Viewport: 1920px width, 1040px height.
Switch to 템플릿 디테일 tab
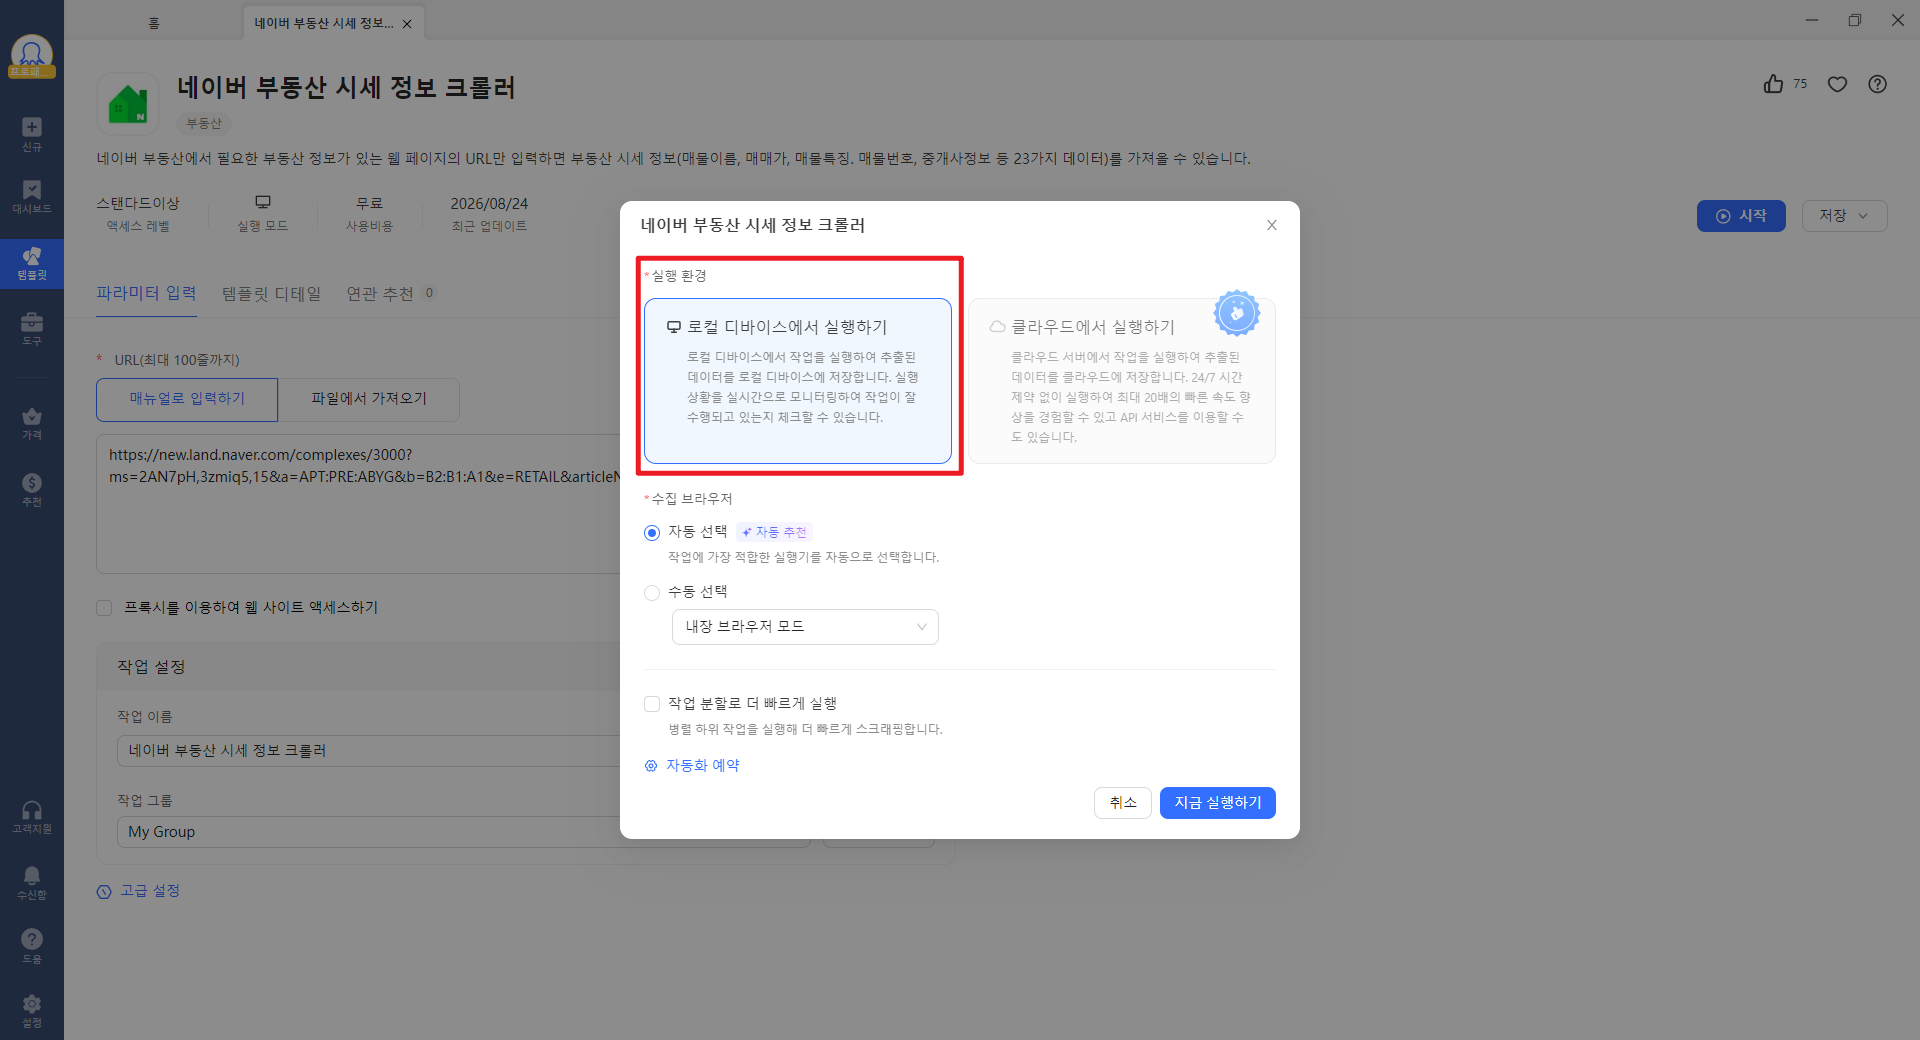coord(271,294)
